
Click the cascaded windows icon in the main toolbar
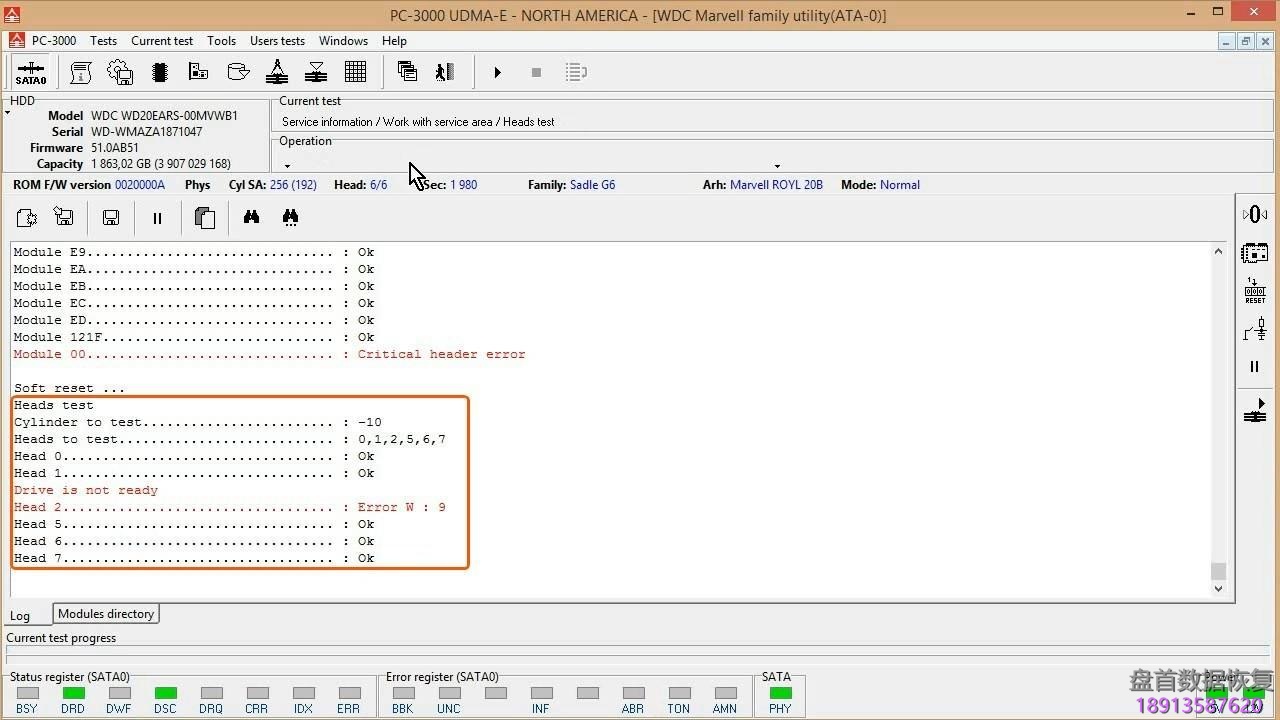(x=407, y=72)
